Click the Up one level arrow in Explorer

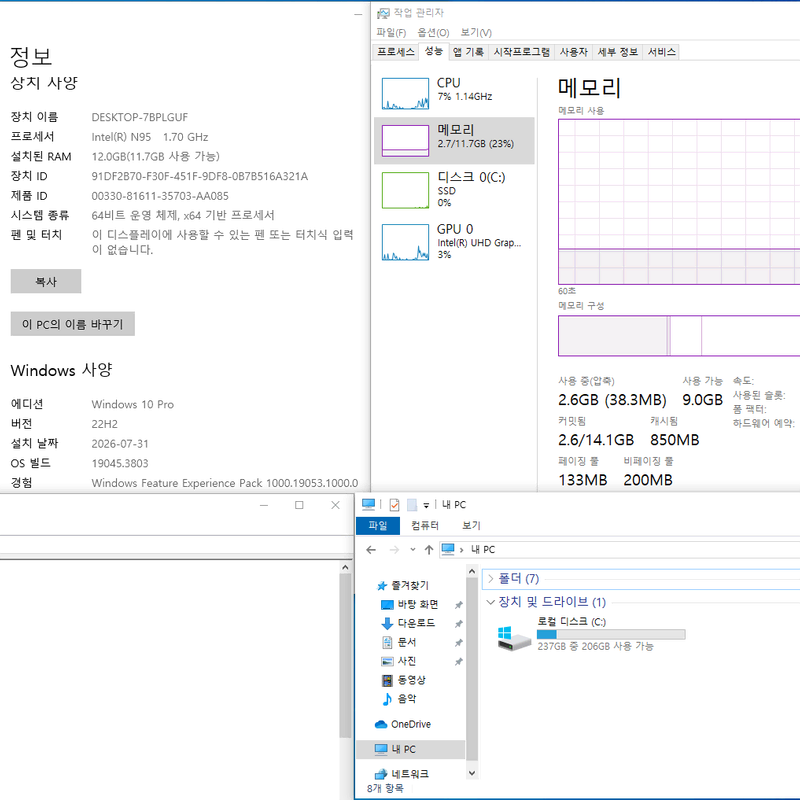click(x=429, y=549)
